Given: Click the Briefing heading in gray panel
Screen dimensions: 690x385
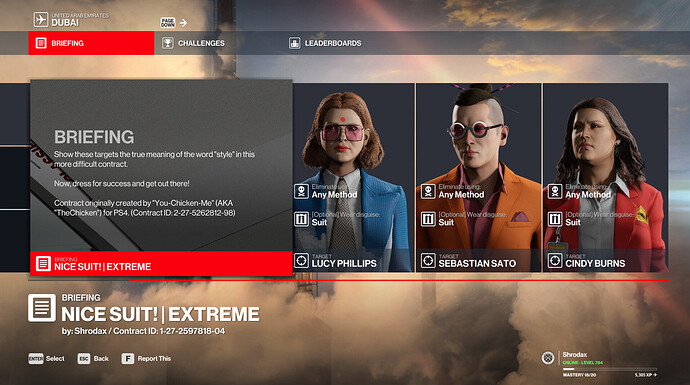Looking at the screenshot, I should pos(94,137).
